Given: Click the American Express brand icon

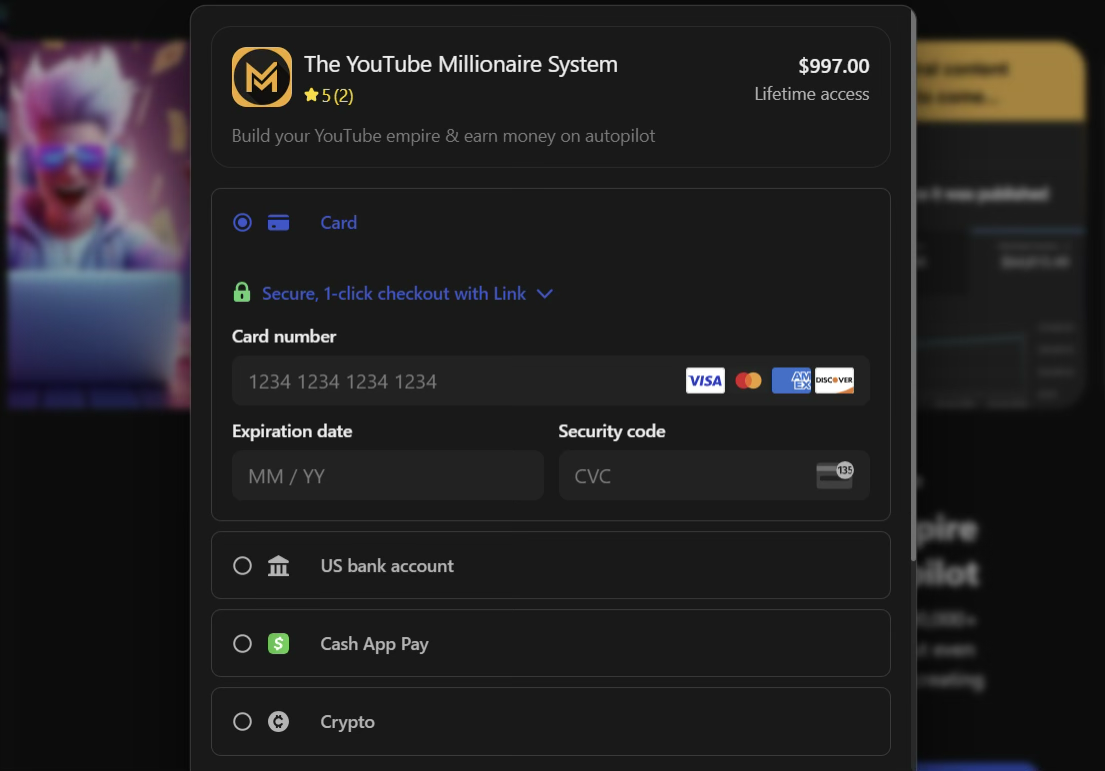Looking at the screenshot, I should pyautogui.click(x=791, y=381).
